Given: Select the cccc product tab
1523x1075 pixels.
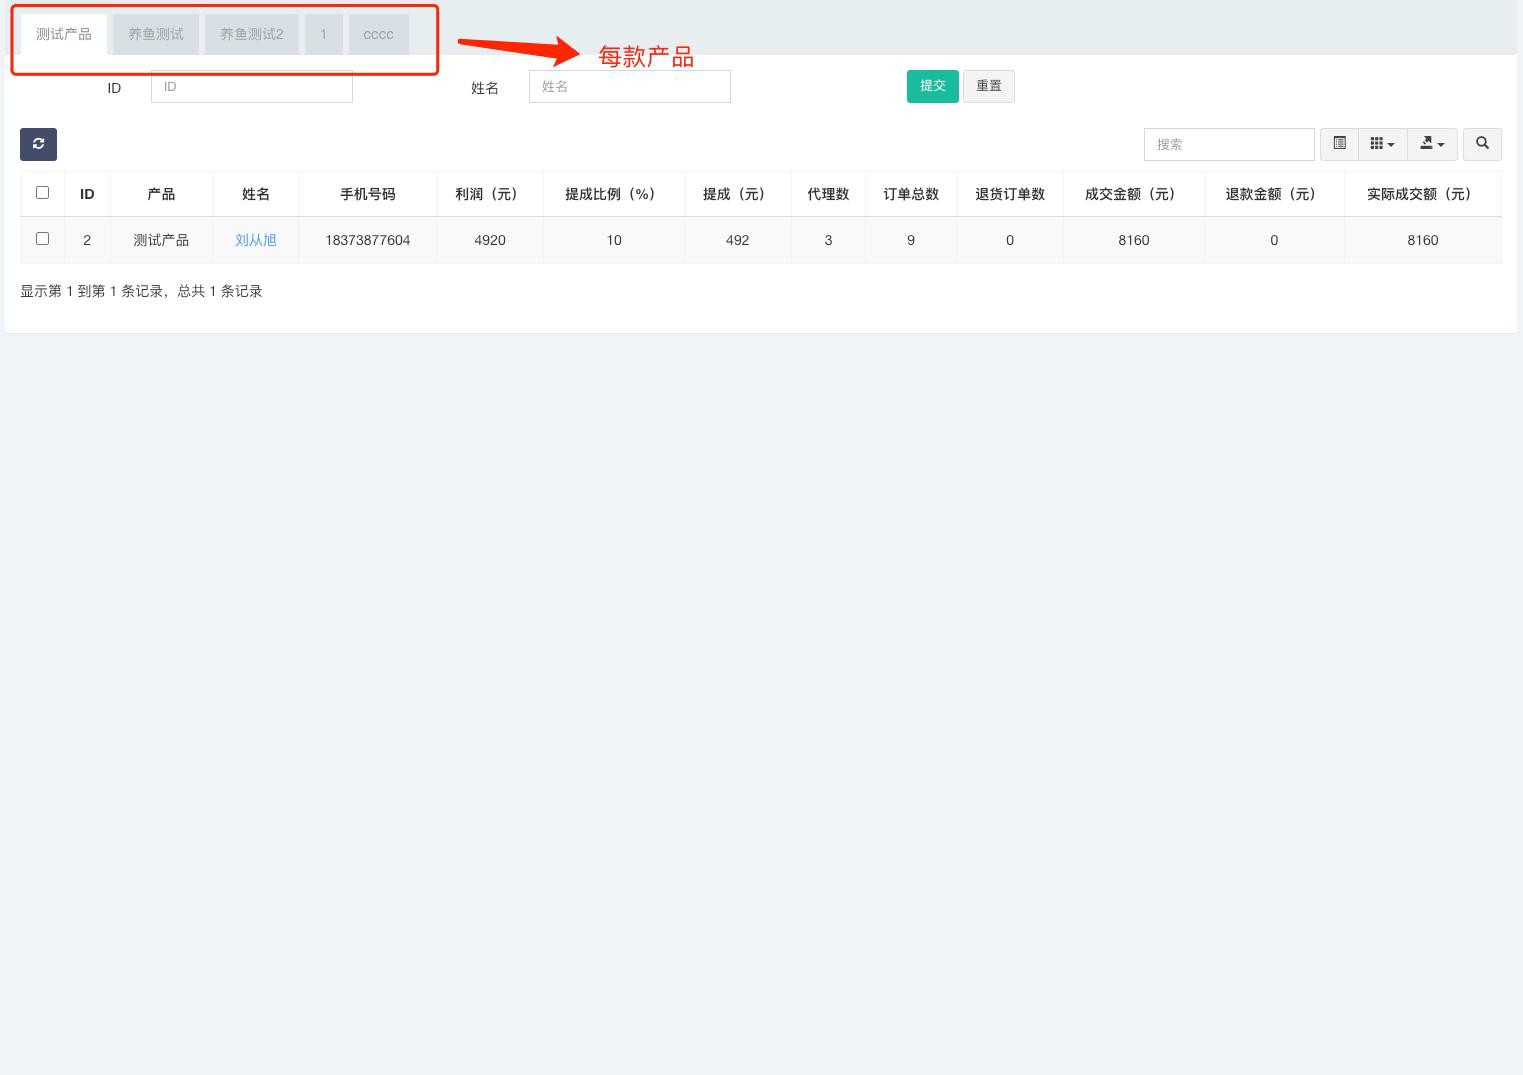Looking at the screenshot, I should pos(378,34).
